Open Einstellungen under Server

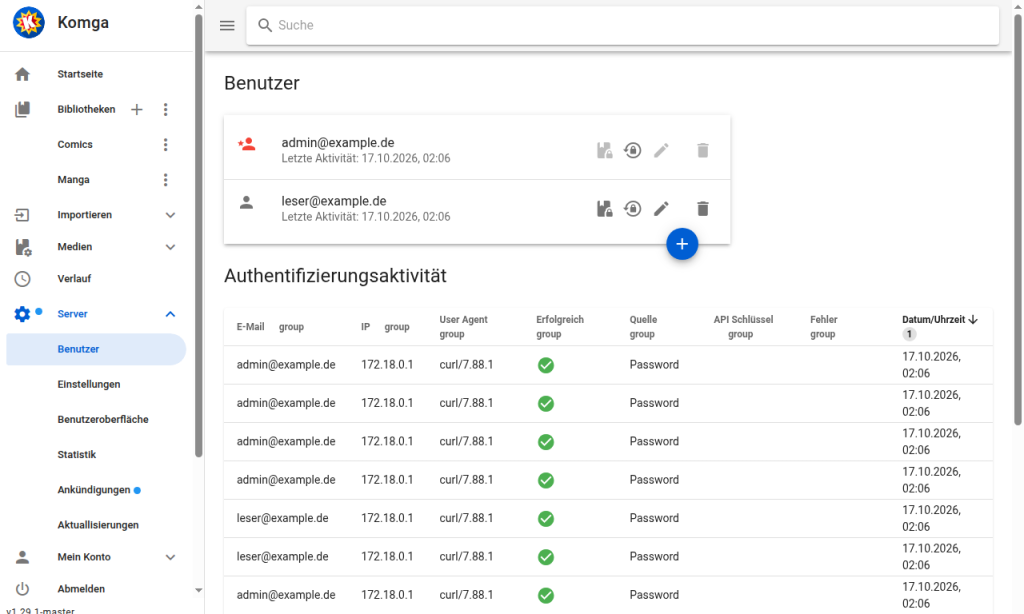click(89, 385)
